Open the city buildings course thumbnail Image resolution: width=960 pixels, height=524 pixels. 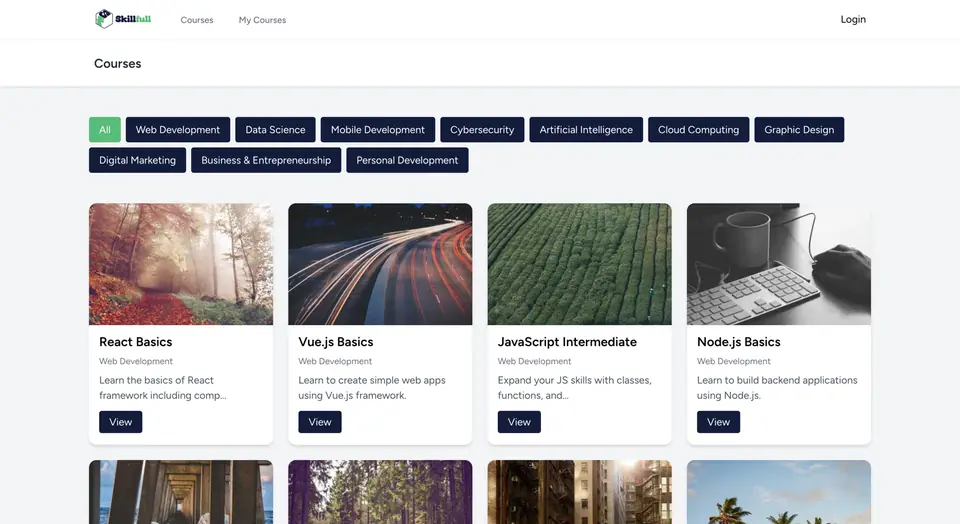579,492
